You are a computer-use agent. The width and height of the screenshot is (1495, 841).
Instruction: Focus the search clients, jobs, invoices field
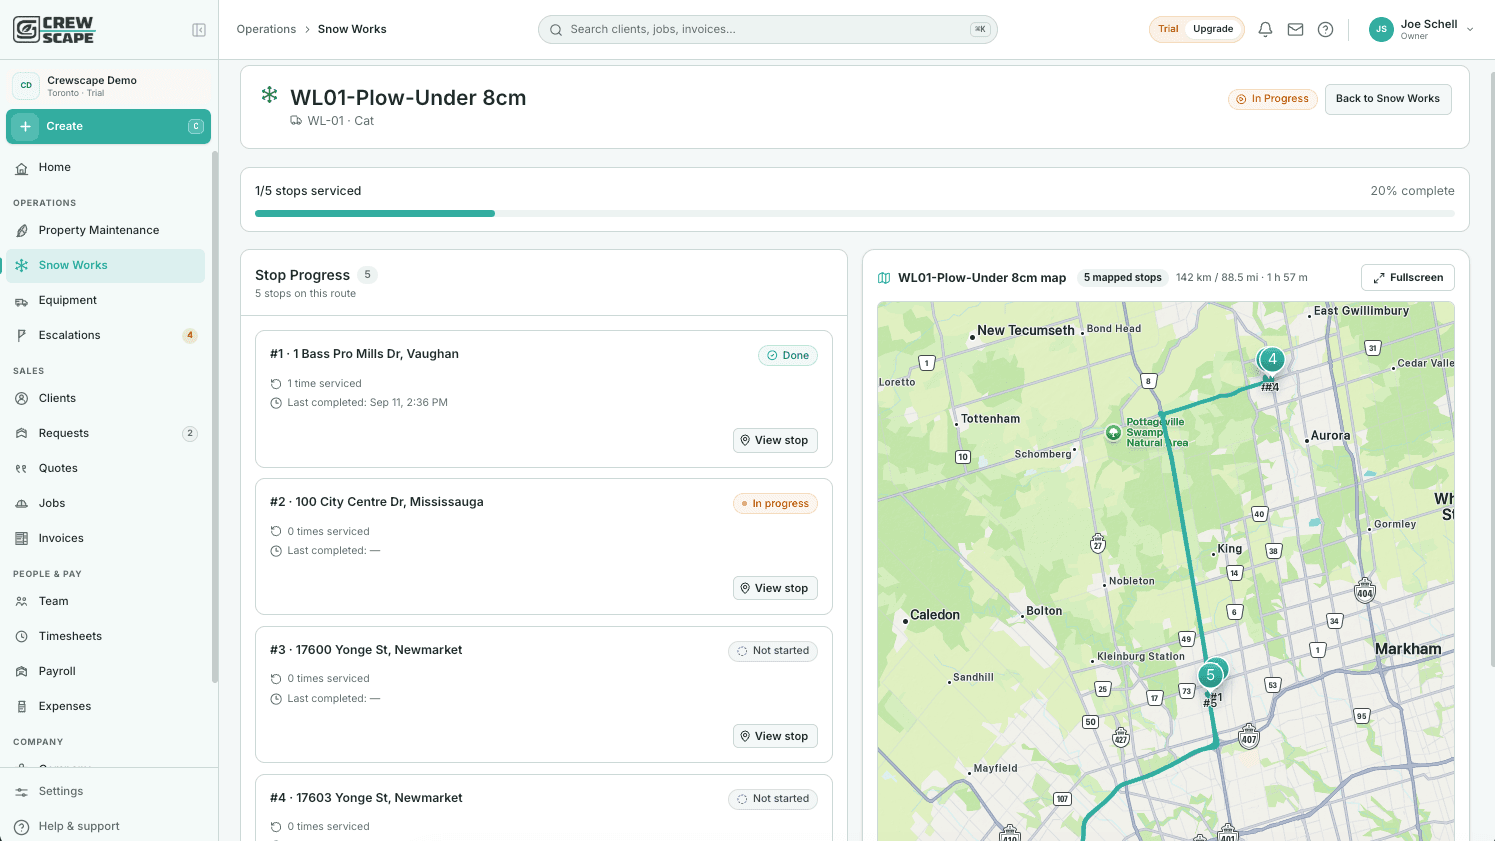pyautogui.click(x=768, y=30)
